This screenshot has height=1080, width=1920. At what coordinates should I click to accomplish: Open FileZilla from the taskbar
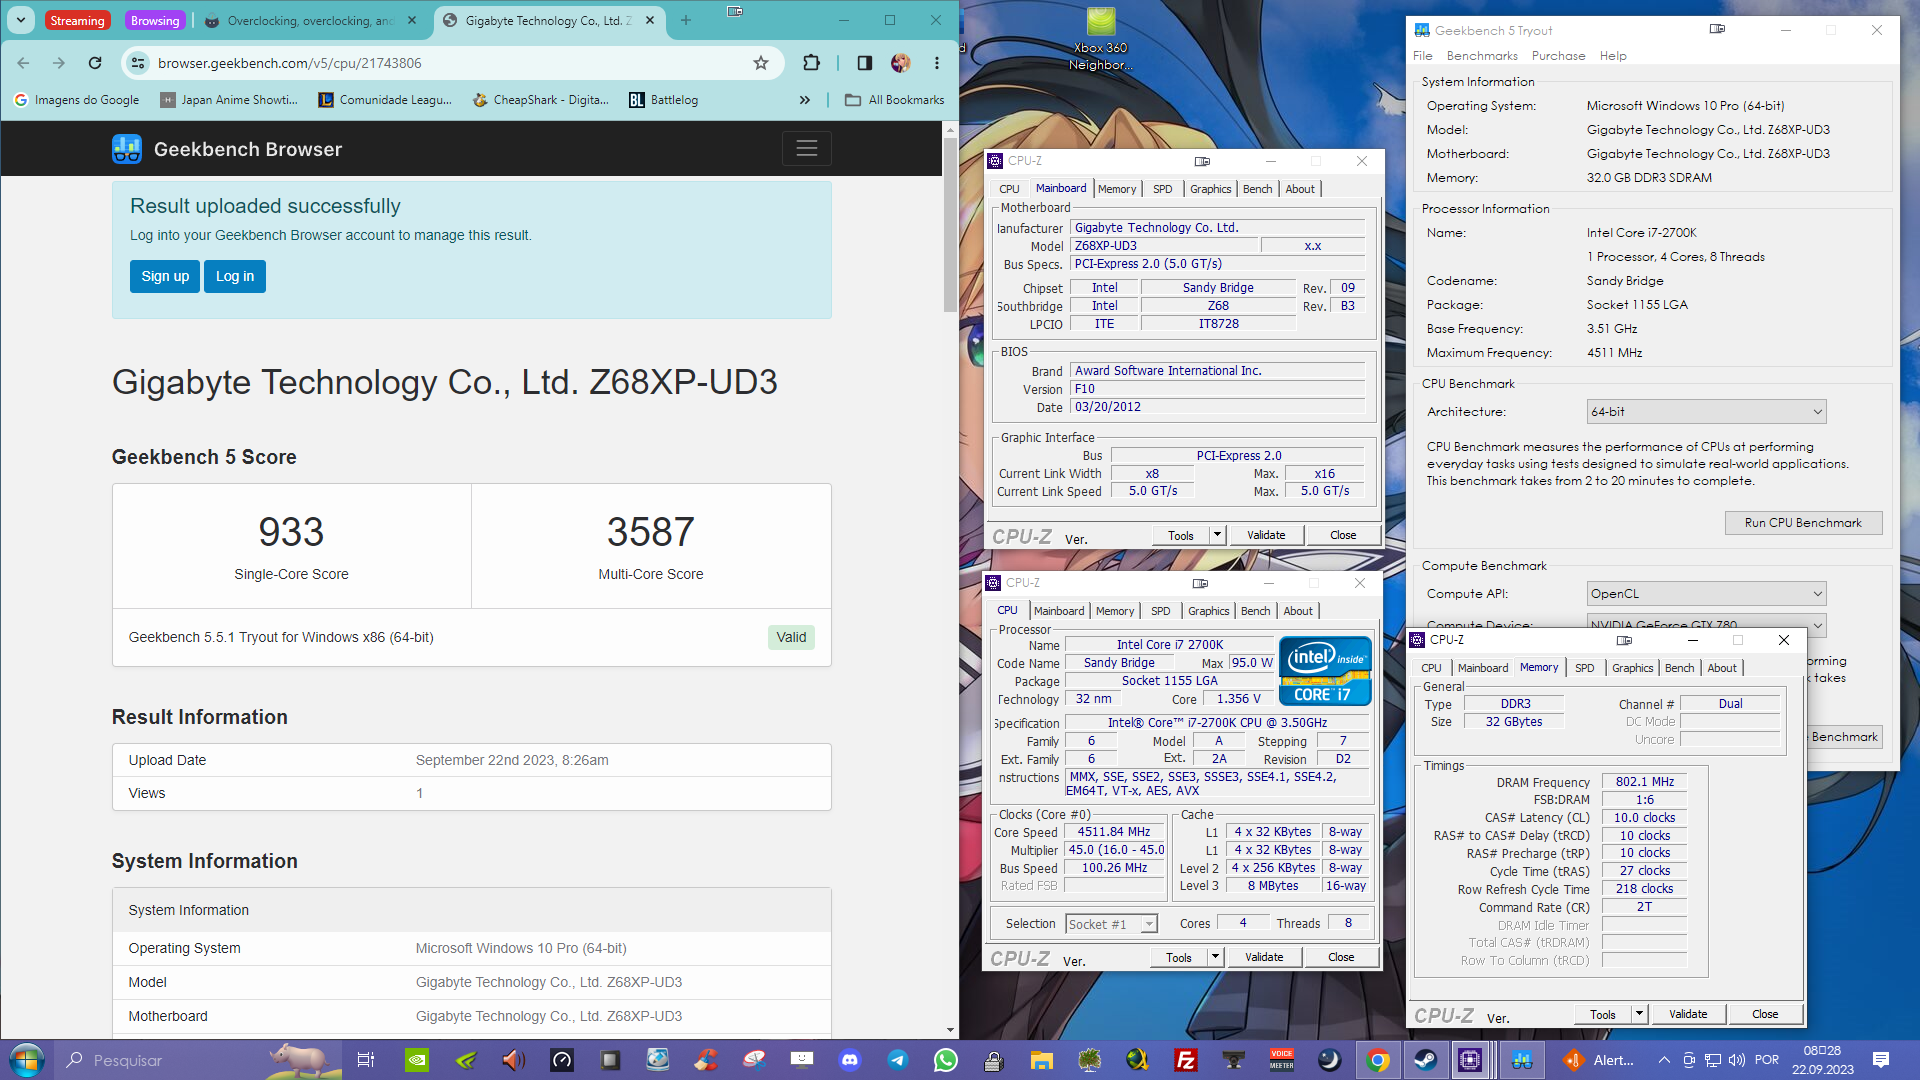pyautogui.click(x=1186, y=1060)
